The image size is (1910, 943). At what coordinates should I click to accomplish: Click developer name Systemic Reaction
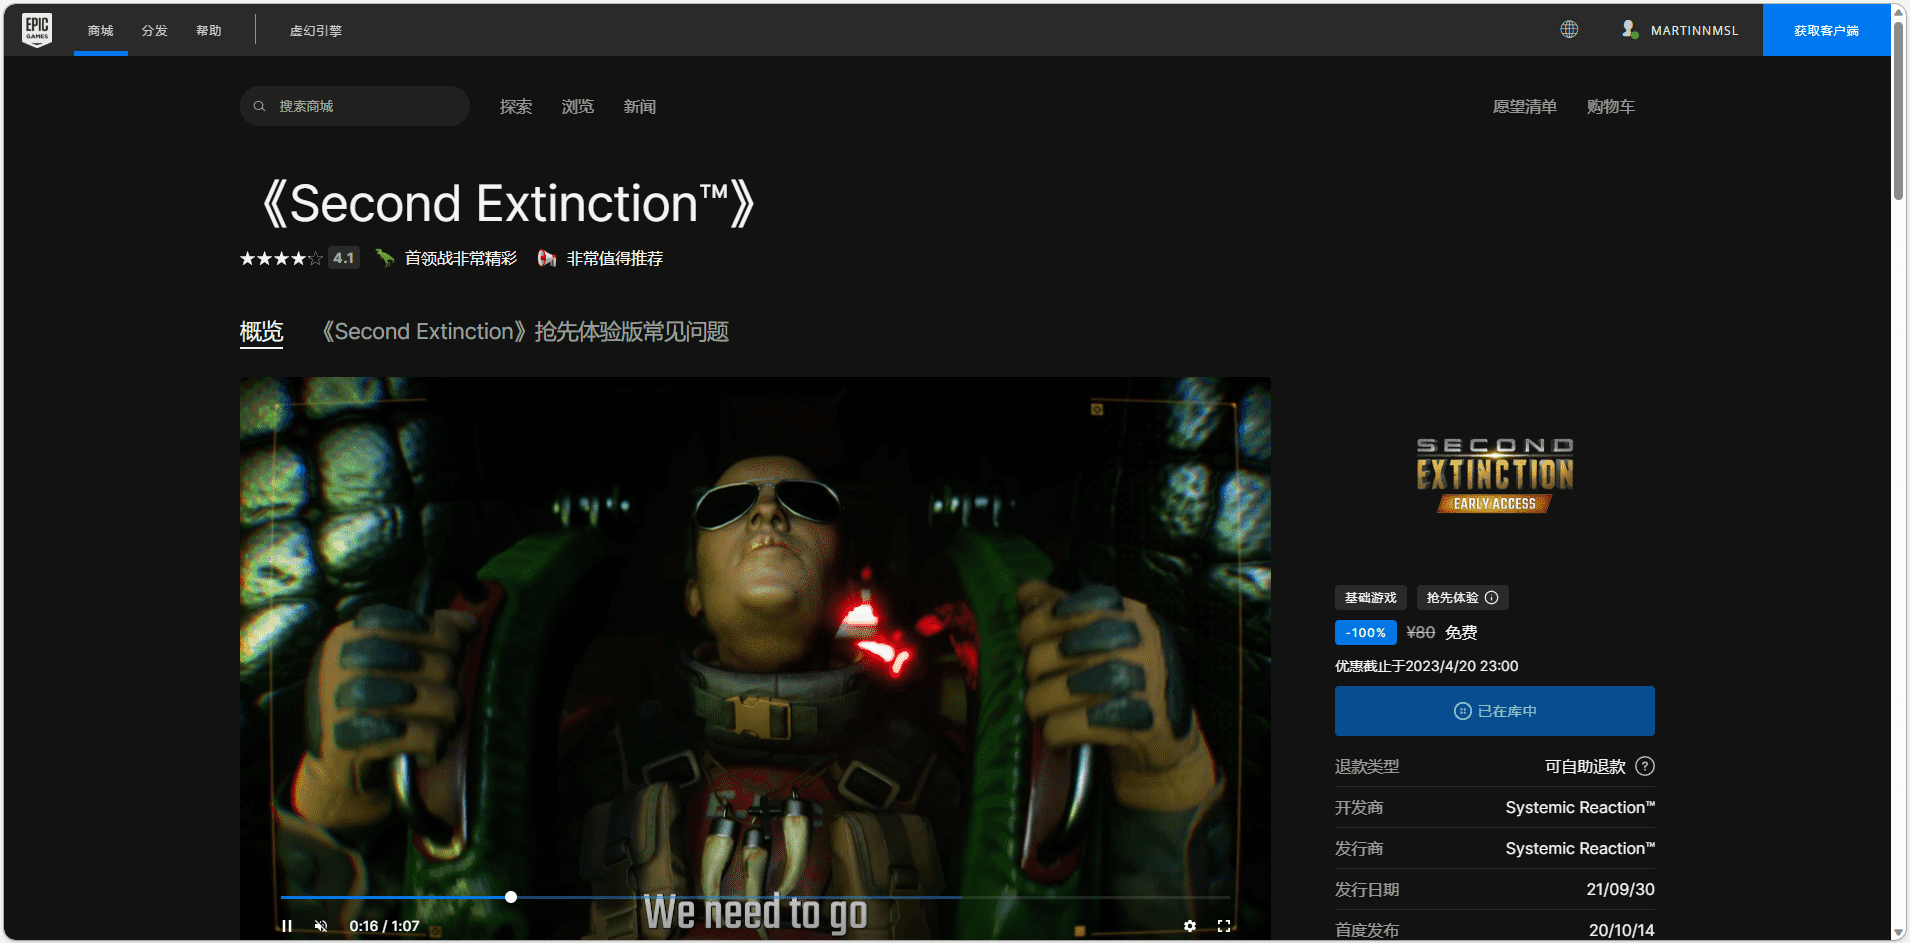tap(1580, 807)
